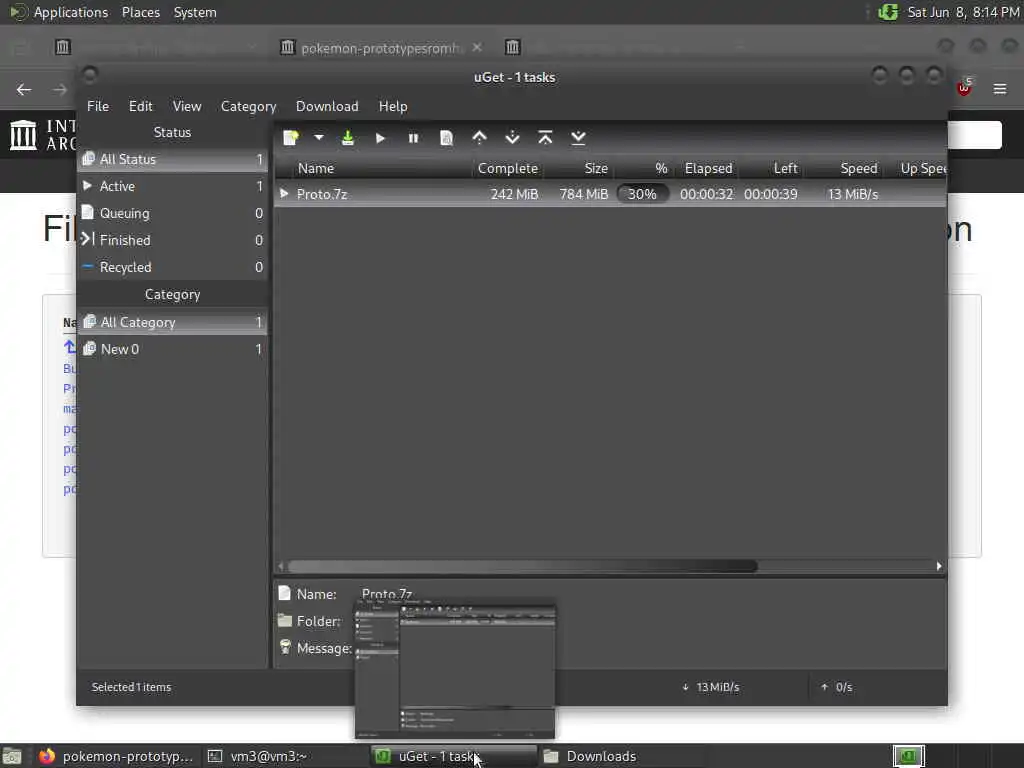Viewport: 1024px width, 768px height.
Task: Select the Finished status filter
Action: (x=172, y=240)
